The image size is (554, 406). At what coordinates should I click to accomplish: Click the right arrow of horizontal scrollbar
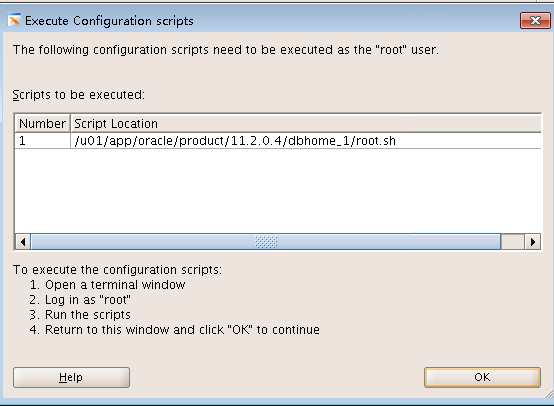[x=532, y=242]
